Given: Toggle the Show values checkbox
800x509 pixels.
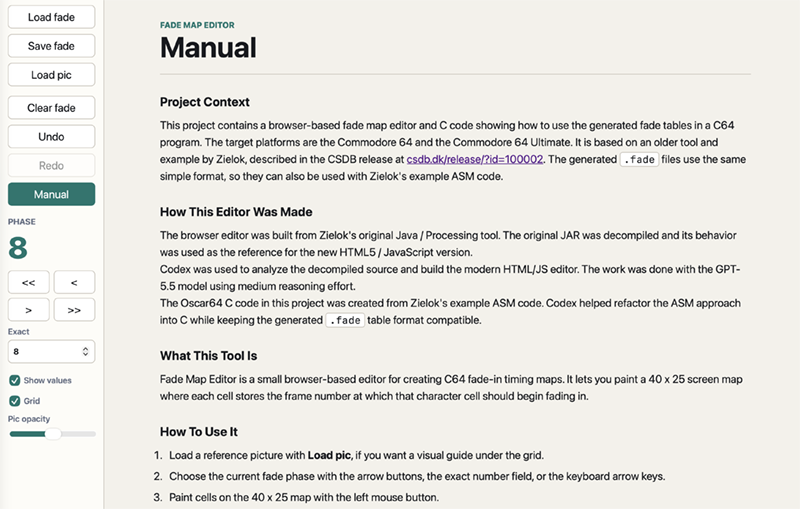Looking at the screenshot, I should tap(15, 380).
